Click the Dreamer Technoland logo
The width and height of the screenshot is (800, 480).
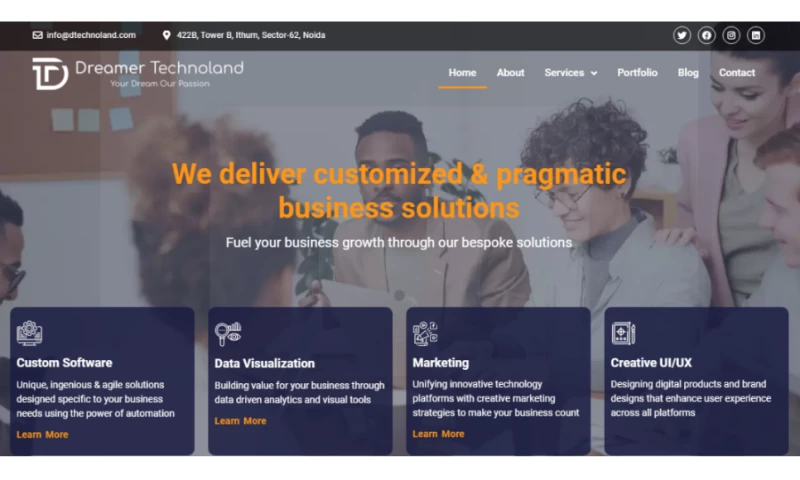click(138, 73)
